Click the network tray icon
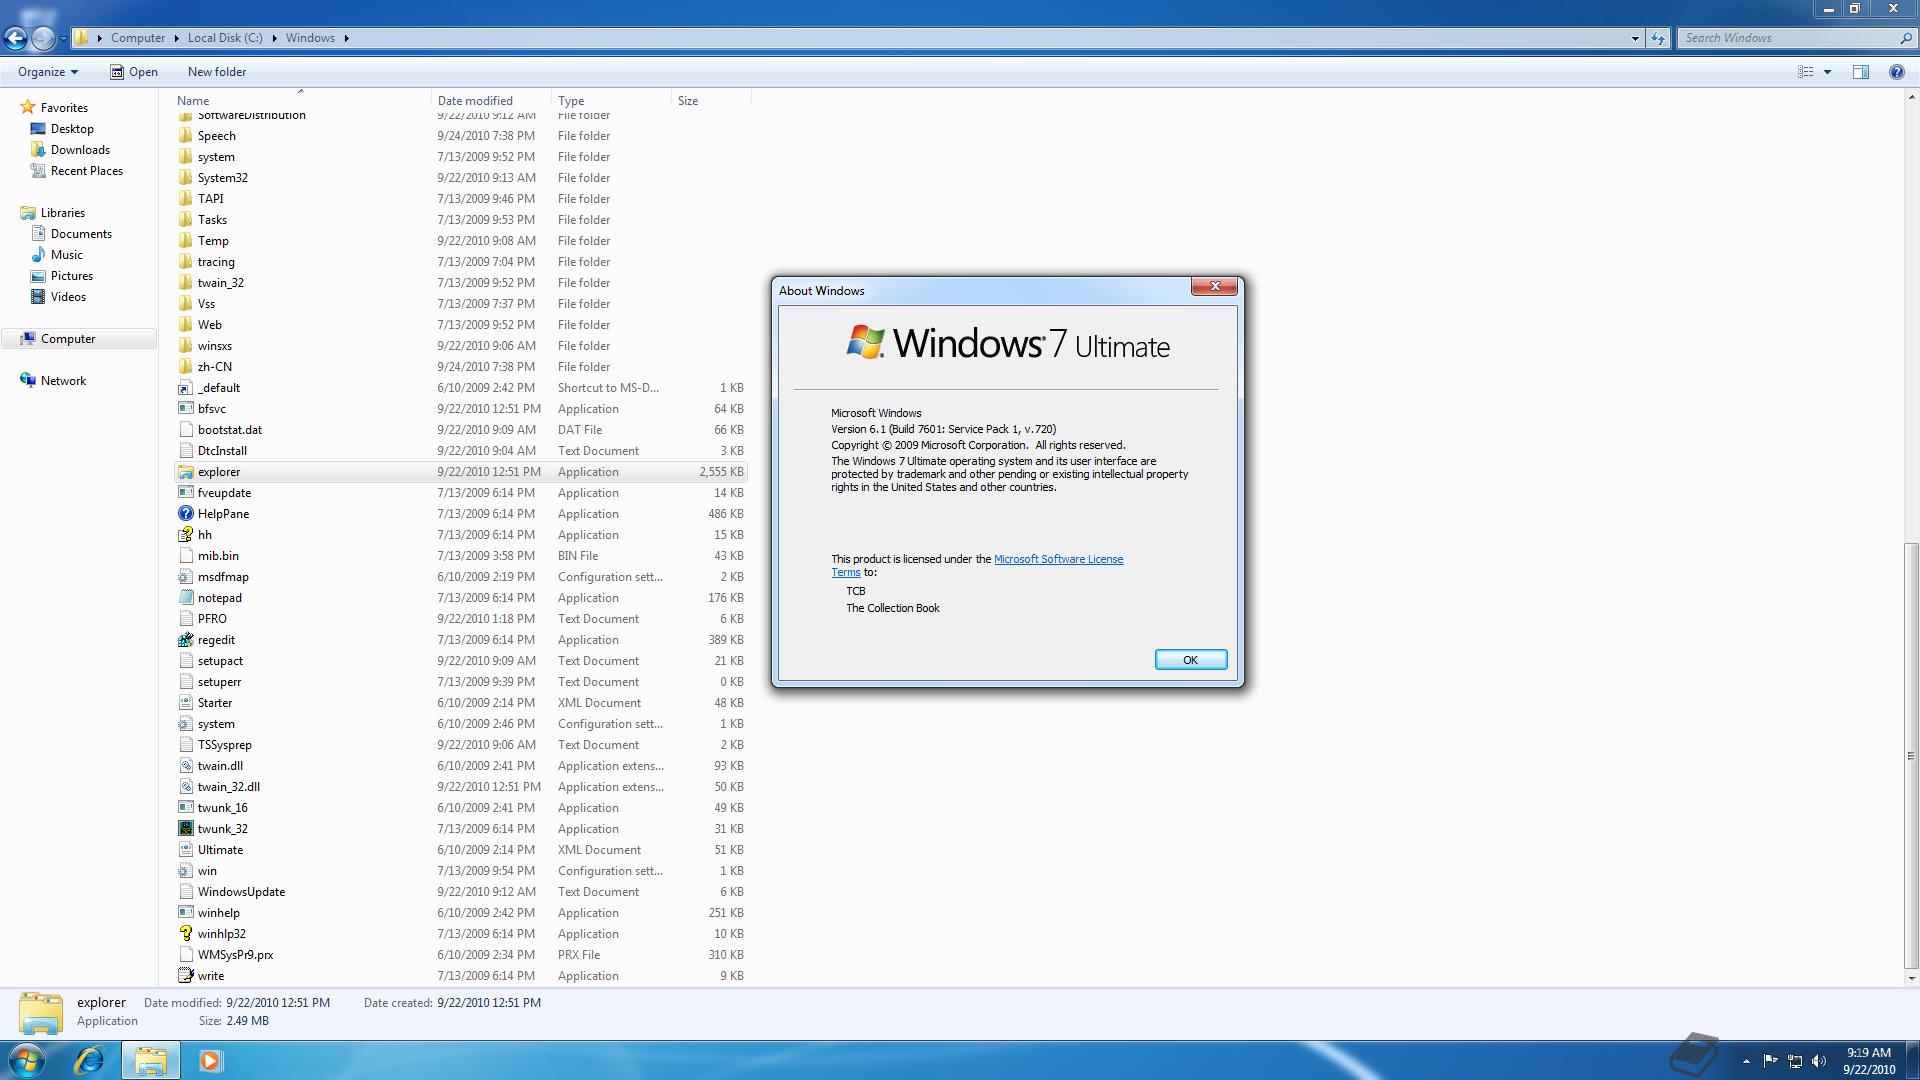The width and height of the screenshot is (1920, 1080). pyautogui.click(x=1795, y=1061)
